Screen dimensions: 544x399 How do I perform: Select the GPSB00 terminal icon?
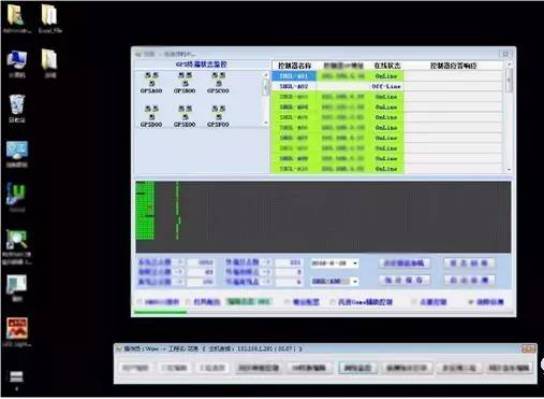coord(185,83)
